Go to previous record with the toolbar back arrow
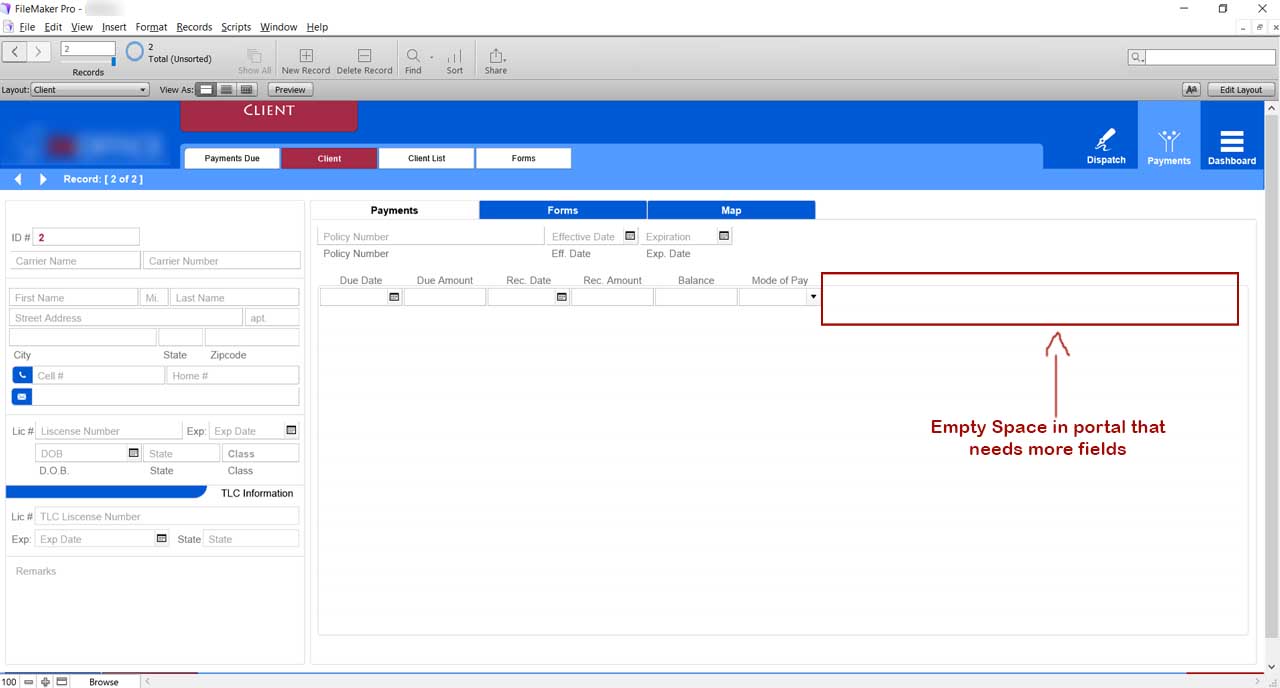Viewport: 1280px width, 688px height. 15,51
